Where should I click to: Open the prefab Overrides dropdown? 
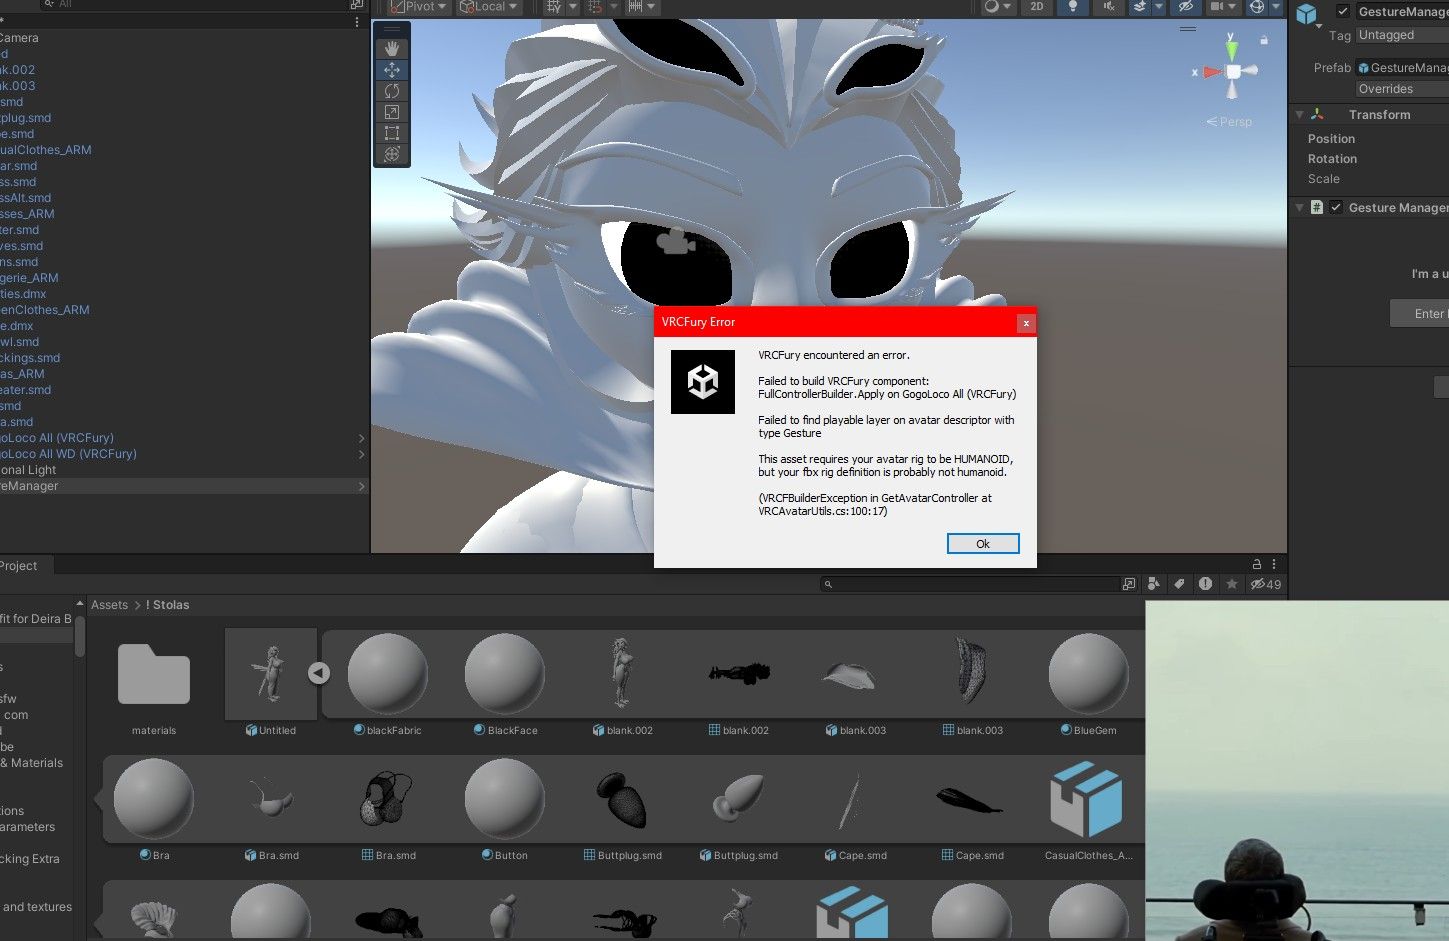(1402, 89)
